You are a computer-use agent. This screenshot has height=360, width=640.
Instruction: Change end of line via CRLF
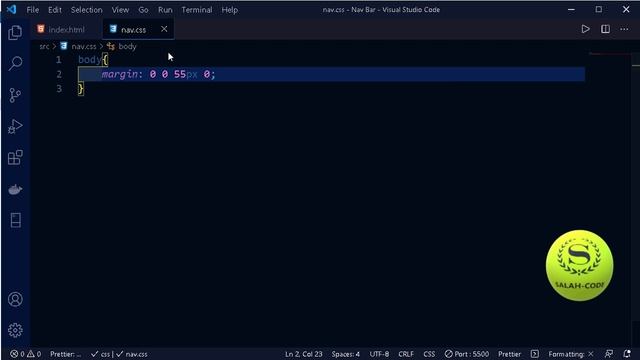(x=406, y=354)
